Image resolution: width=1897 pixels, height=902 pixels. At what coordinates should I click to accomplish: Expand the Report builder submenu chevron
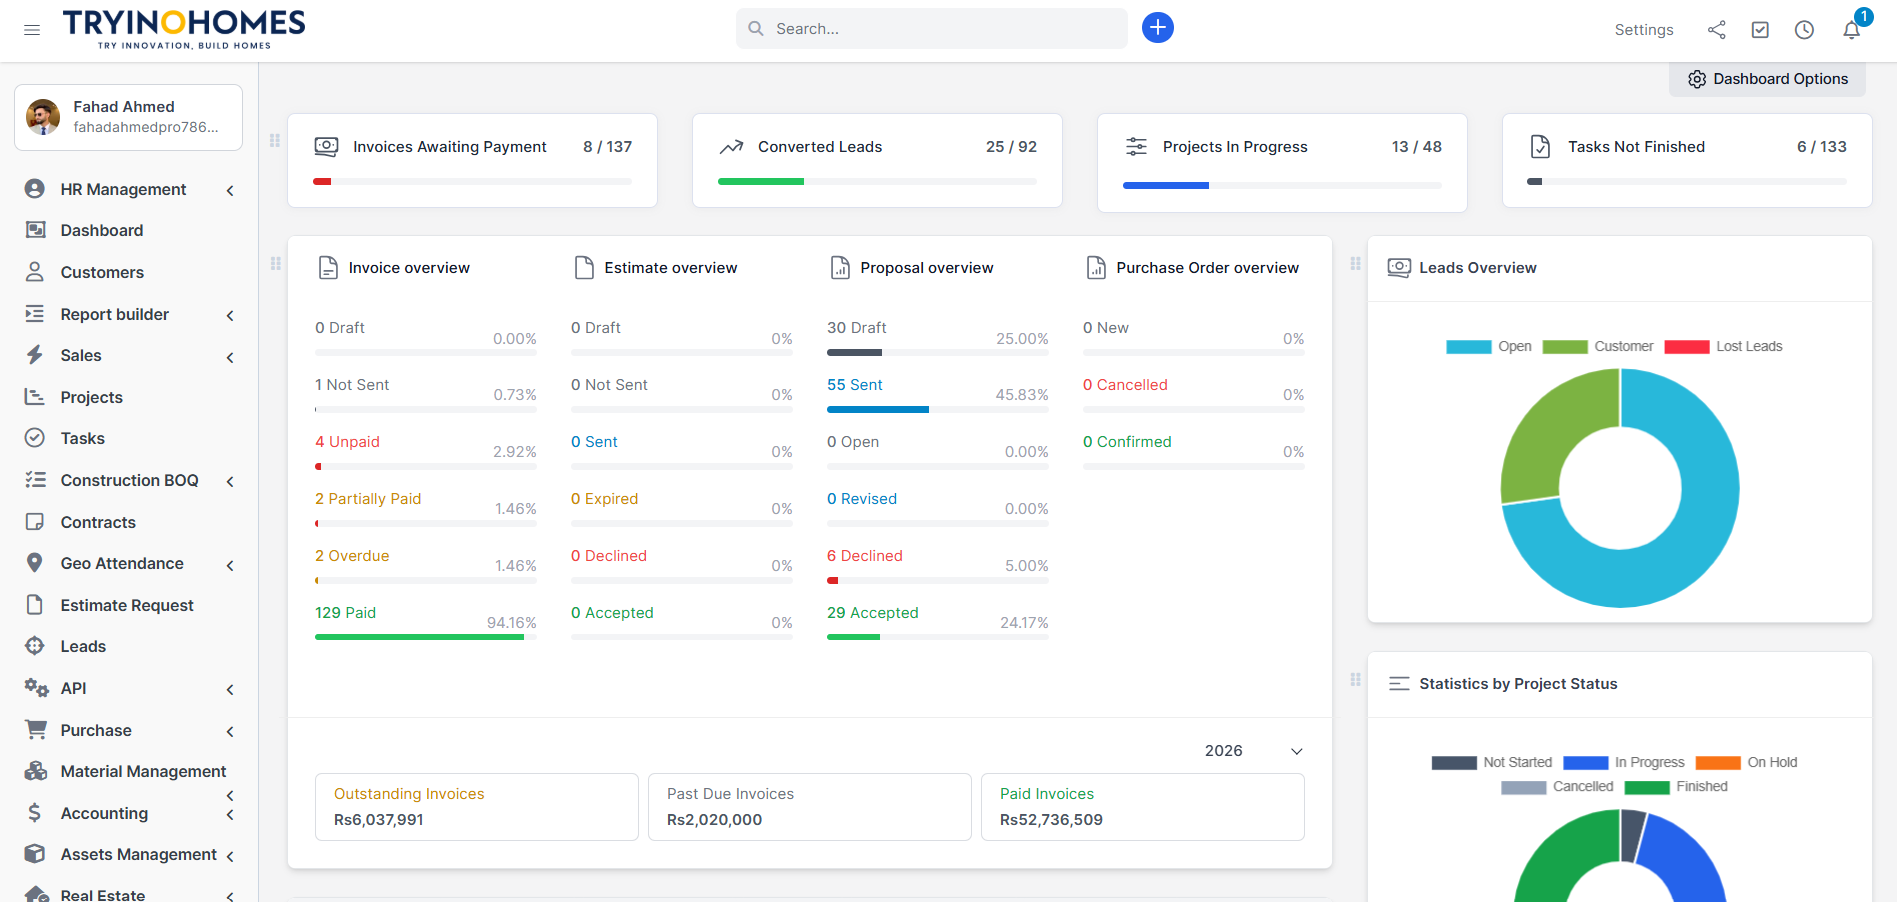pos(230,315)
